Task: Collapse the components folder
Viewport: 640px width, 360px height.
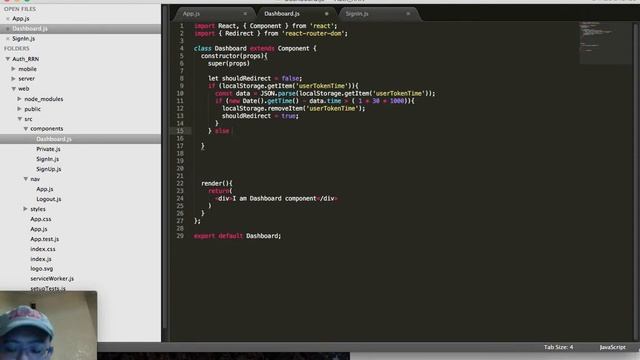Action: 25,129
